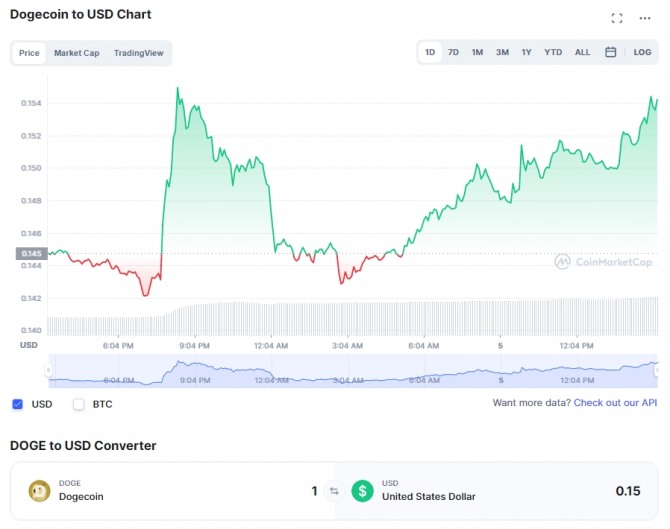Enable the BTC checkbox
Image resolution: width=670 pixels, height=529 pixels.
tap(79, 404)
